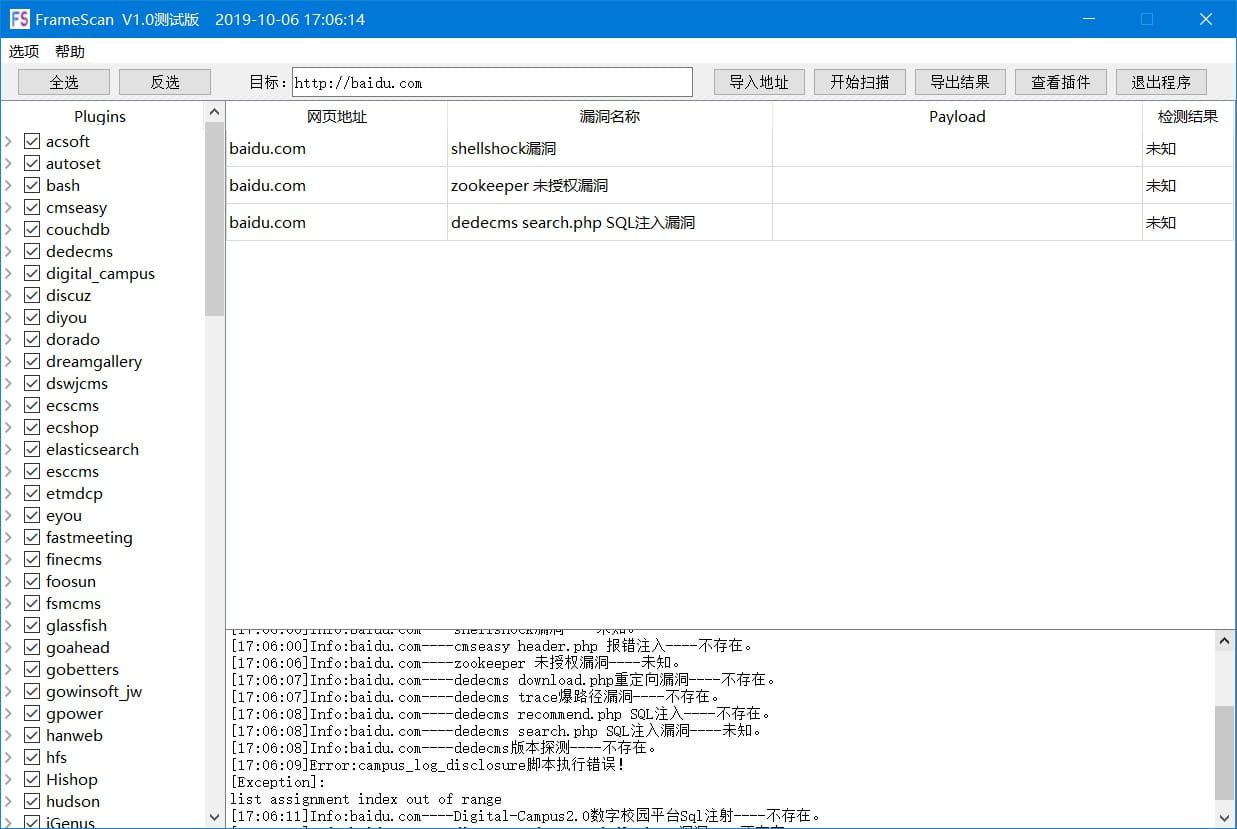Click baidu.com in the zookeeper row

337,185
